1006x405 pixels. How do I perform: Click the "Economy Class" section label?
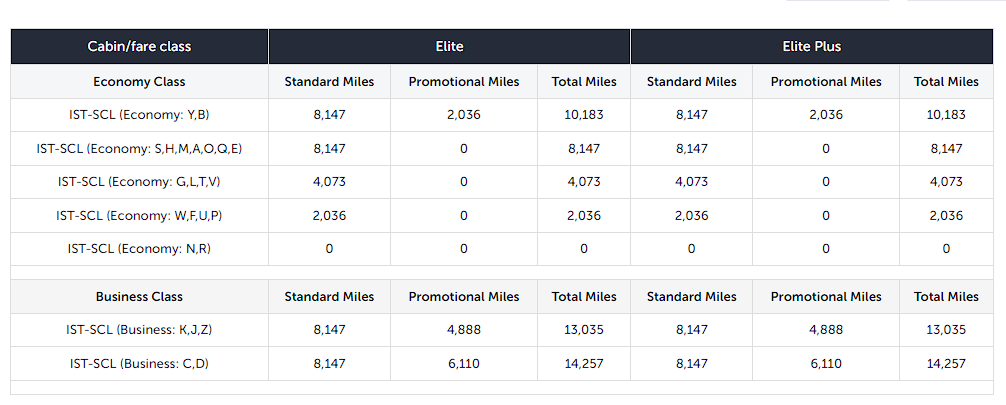(x=139, y=82)
